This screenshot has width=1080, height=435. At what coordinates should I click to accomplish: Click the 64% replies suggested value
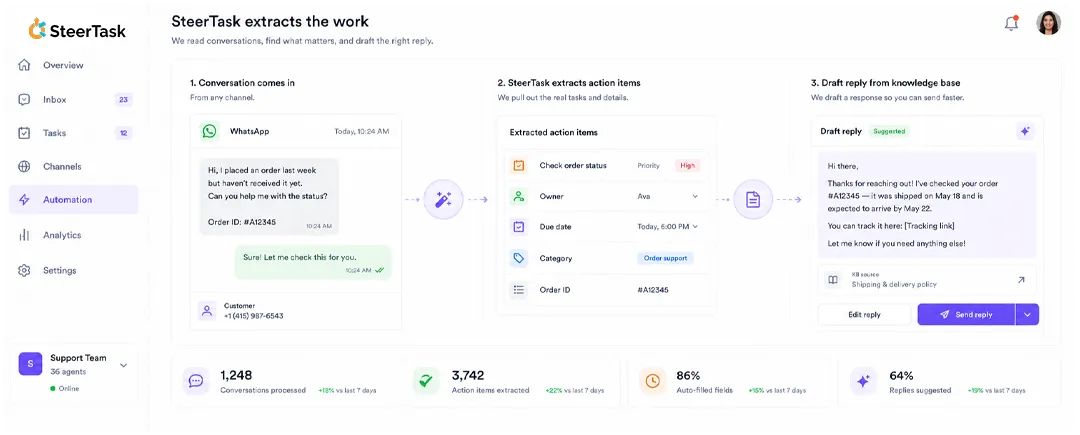point(902,375)
